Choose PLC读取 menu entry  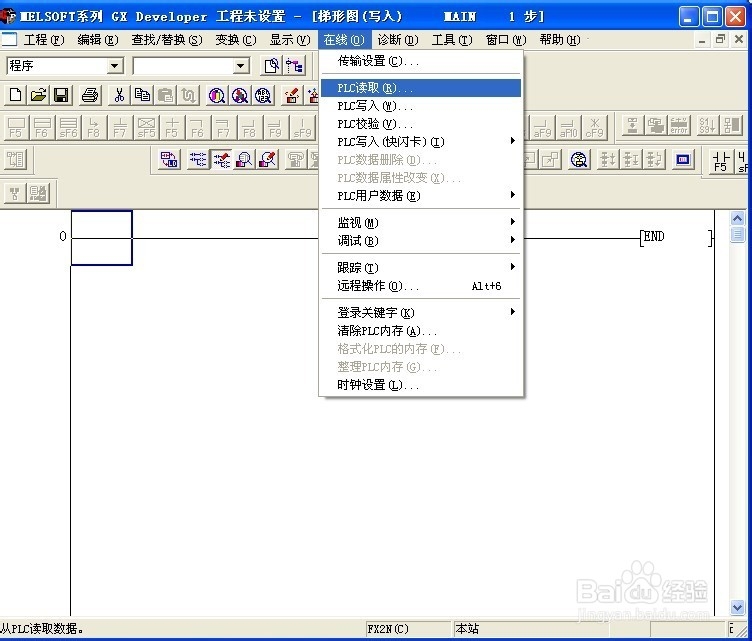click(x=421, y=88)
